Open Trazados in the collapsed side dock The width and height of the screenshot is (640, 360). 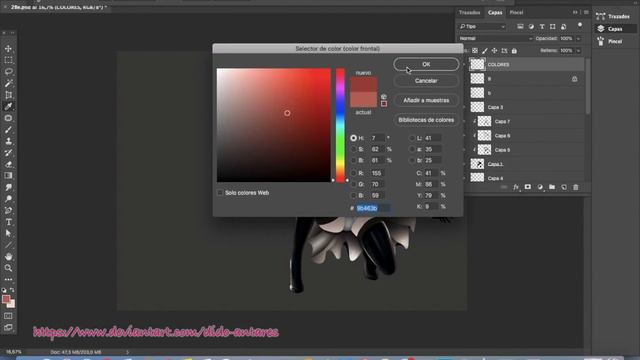[614, 16]
